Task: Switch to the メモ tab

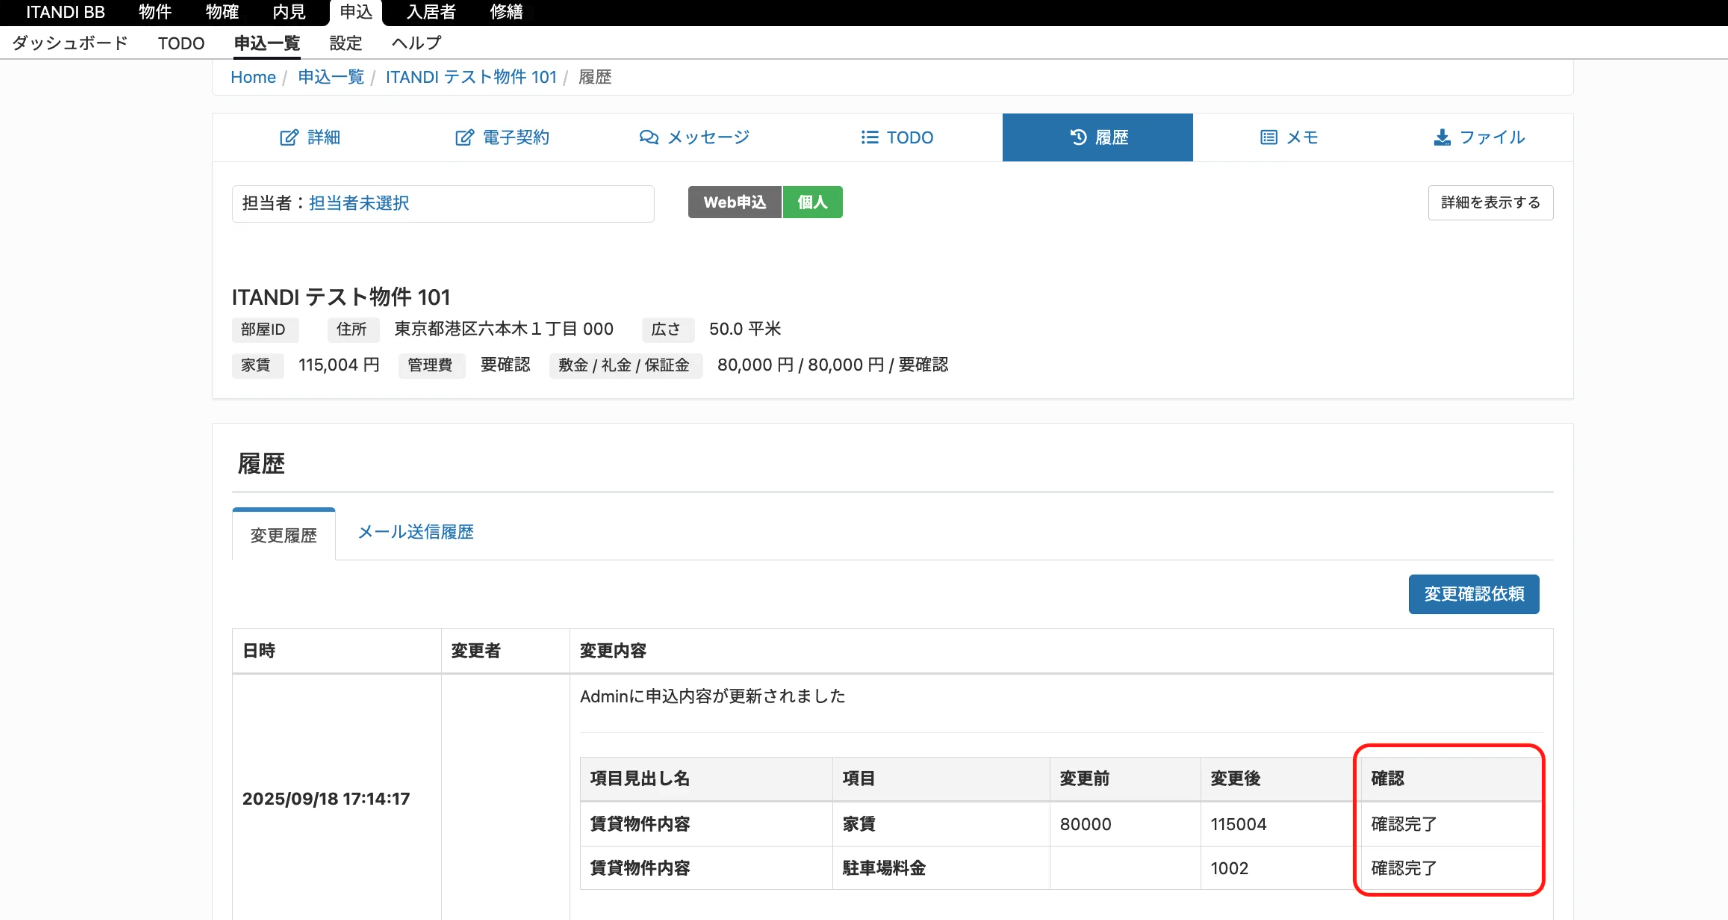Action: 1289,138
